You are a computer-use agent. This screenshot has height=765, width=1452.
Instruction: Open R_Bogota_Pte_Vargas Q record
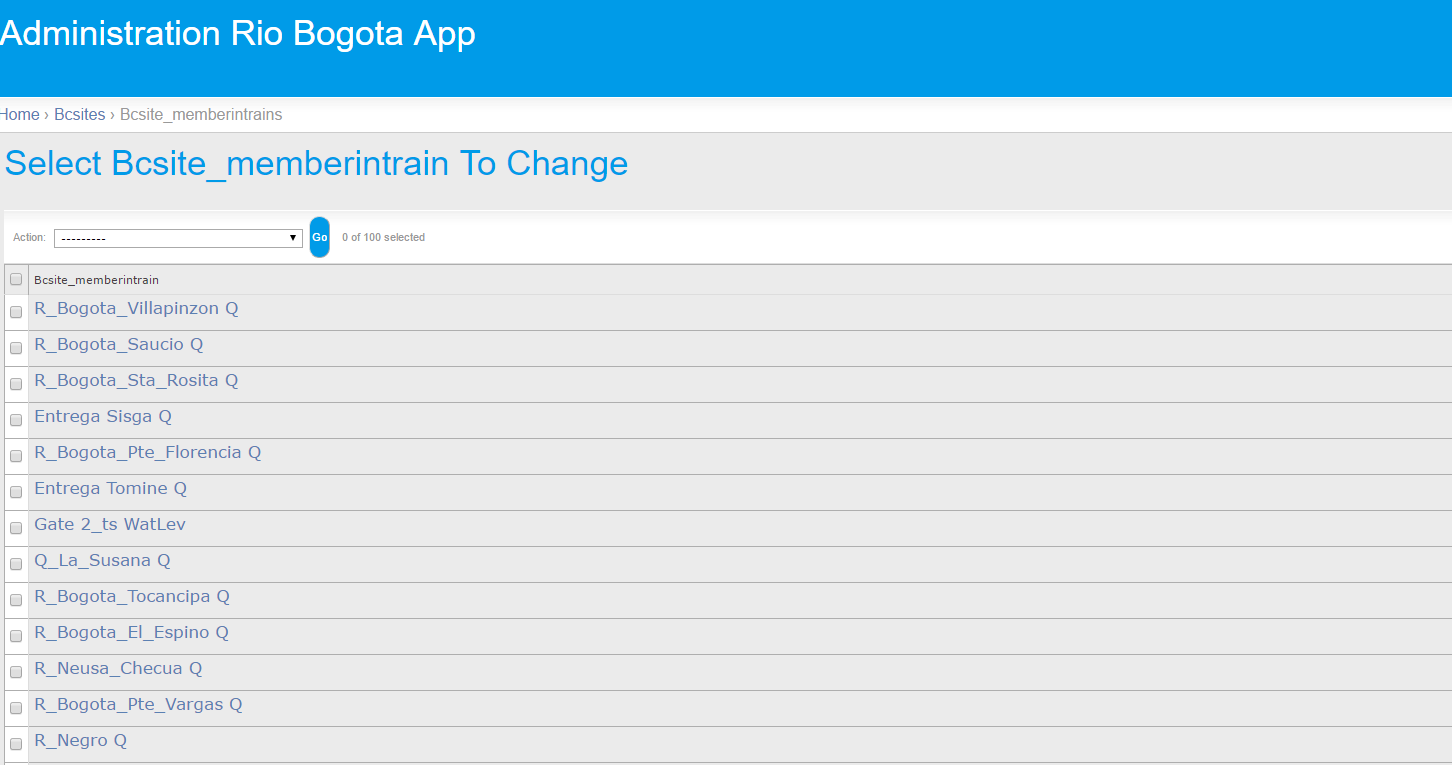click(x=139, y=705)
